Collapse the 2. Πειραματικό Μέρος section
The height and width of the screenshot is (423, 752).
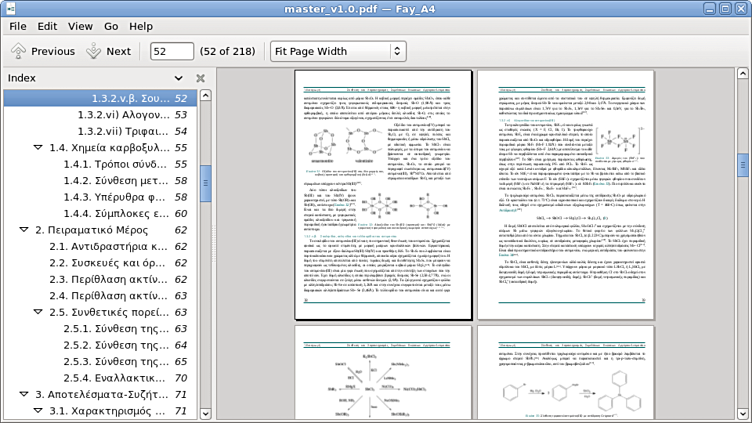(x=24, y=230)
